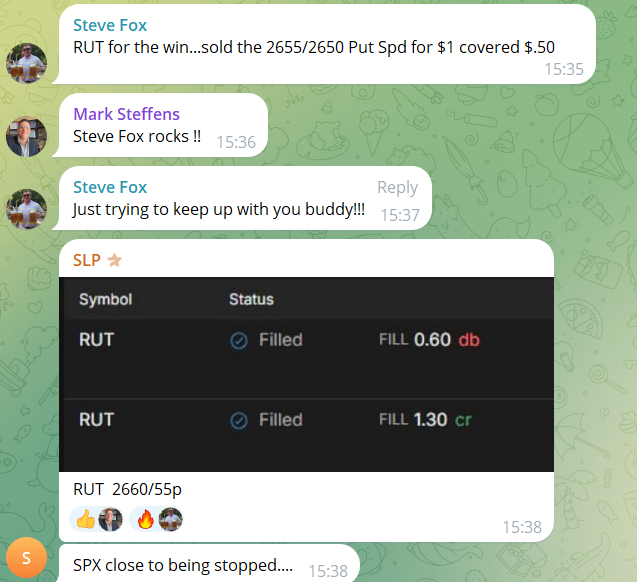The width and height of the screenshot is (637, 582).
Task: Click Mark Steffens' profile picture
Action: point(26,136)
